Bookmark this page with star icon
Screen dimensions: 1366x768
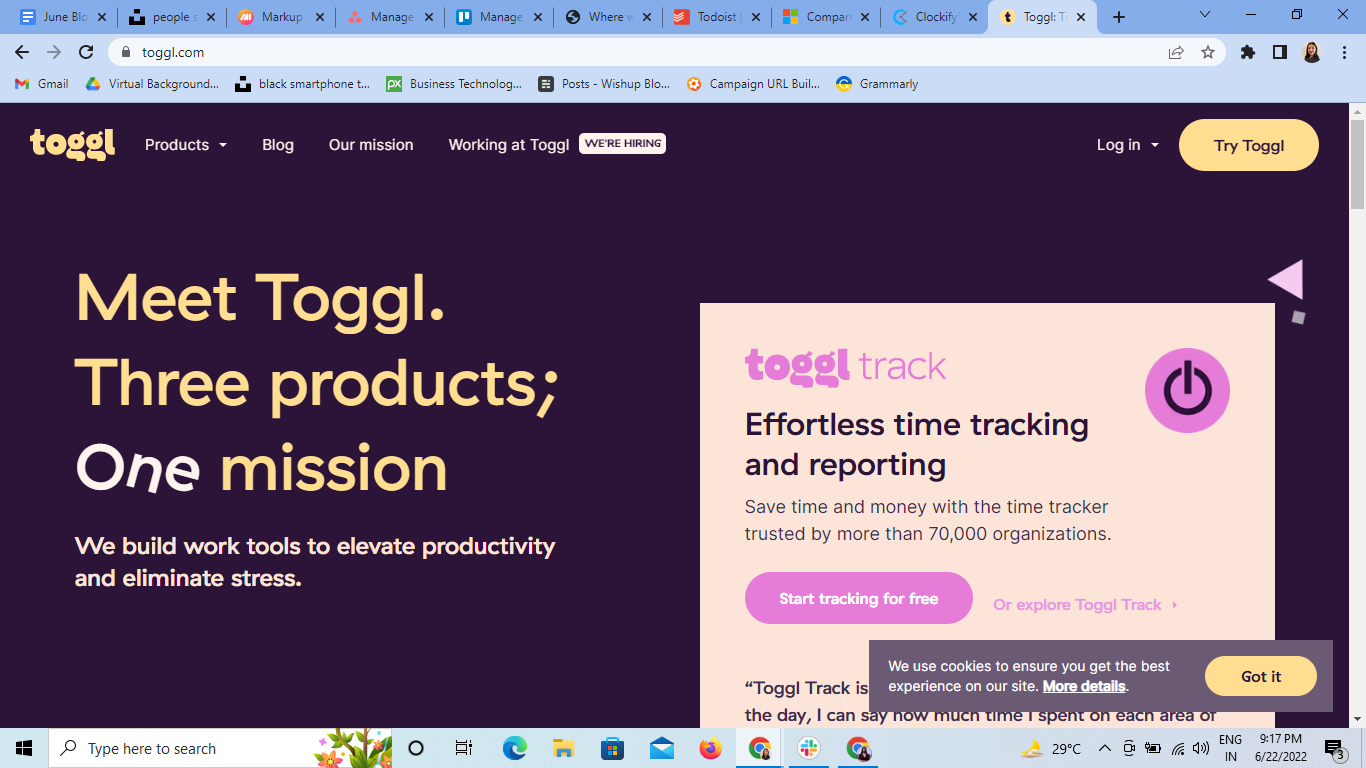tap(1208, 52)
